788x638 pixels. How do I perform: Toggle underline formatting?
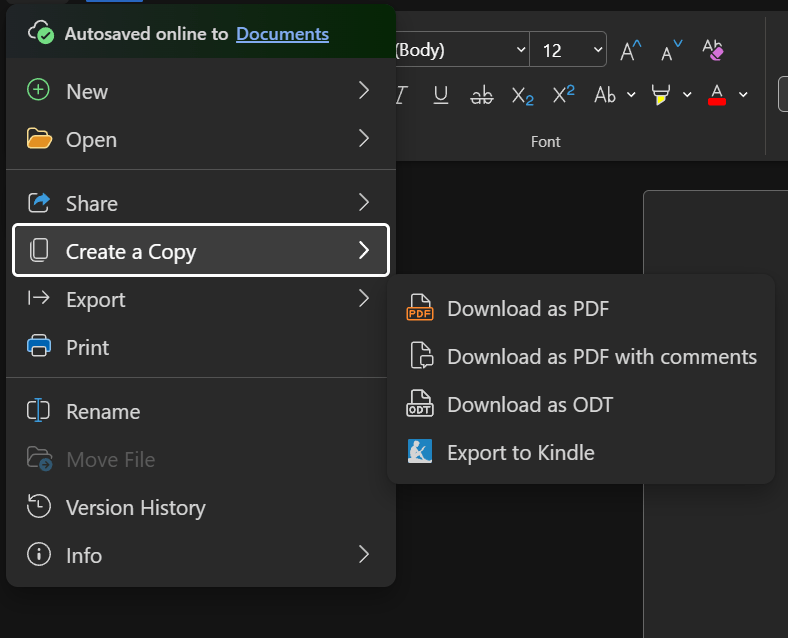pos(441,95)
